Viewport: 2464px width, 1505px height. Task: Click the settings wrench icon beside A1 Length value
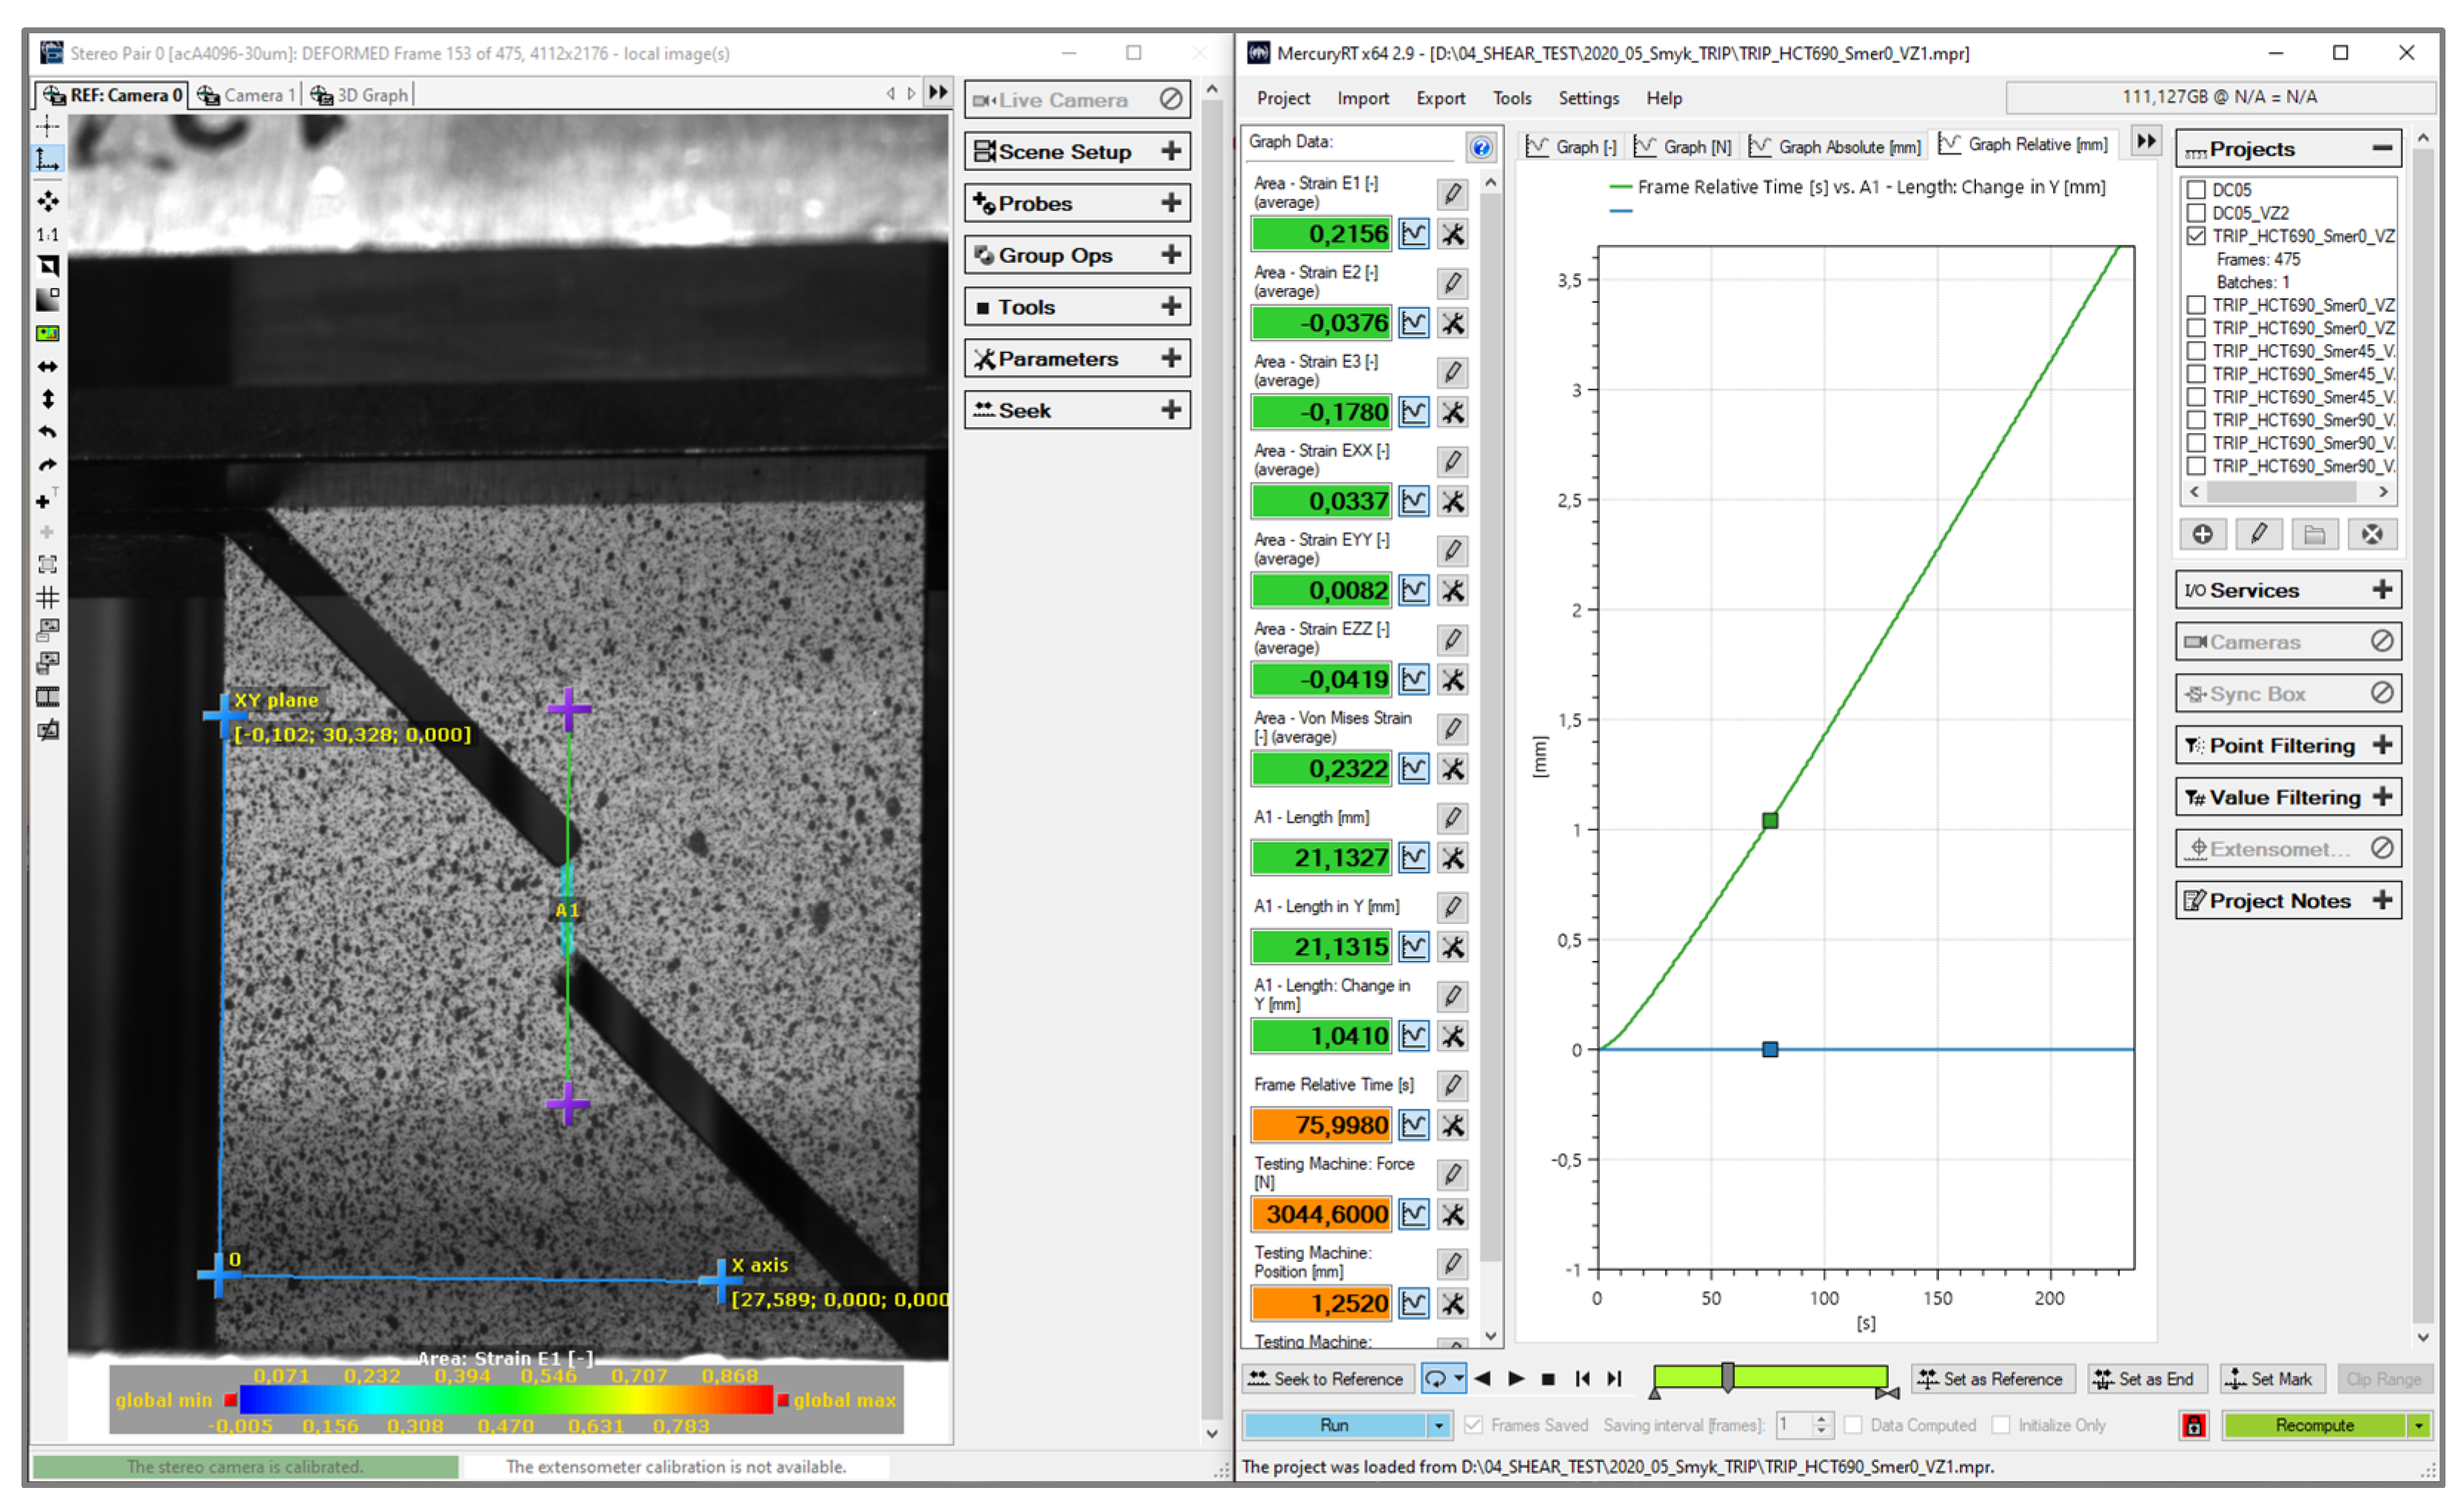pos(1453,858)
